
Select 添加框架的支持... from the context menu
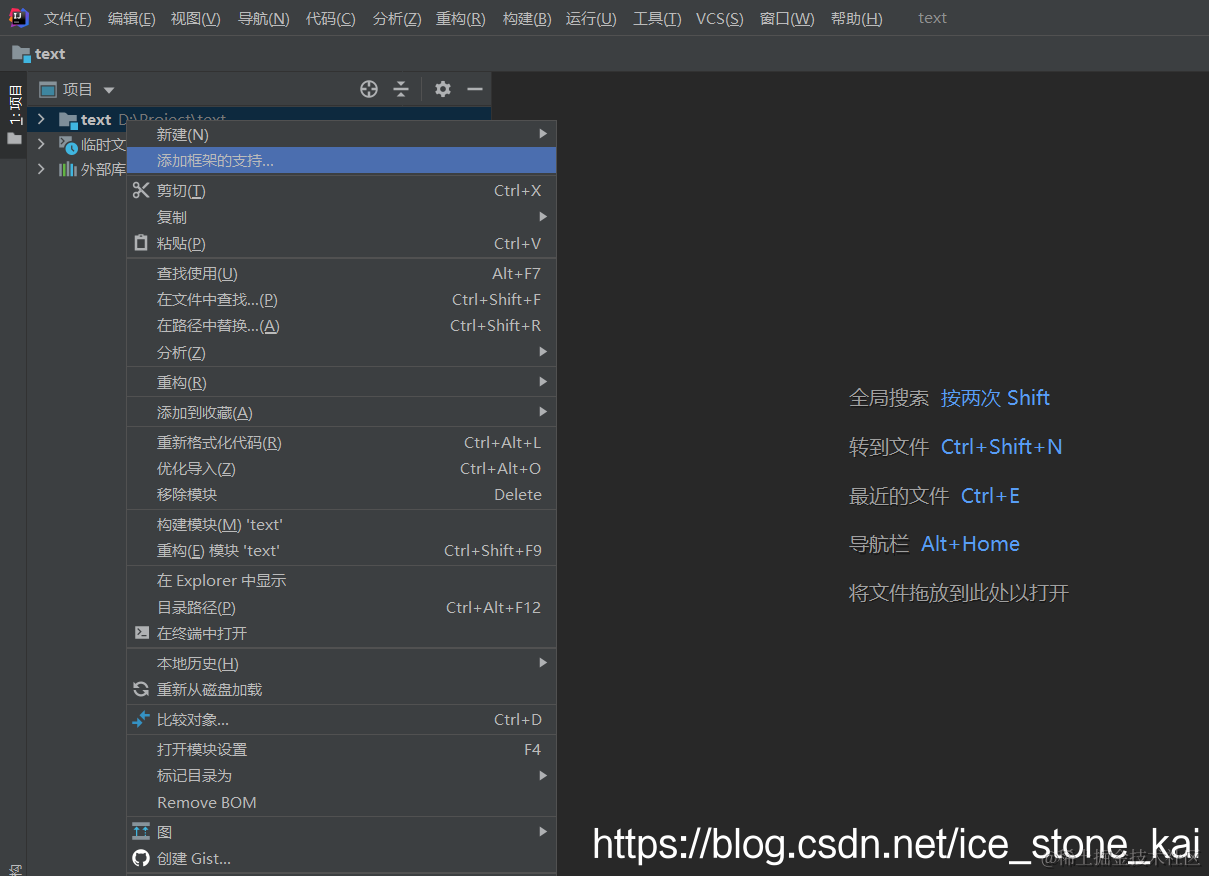(x=341, y=160)
